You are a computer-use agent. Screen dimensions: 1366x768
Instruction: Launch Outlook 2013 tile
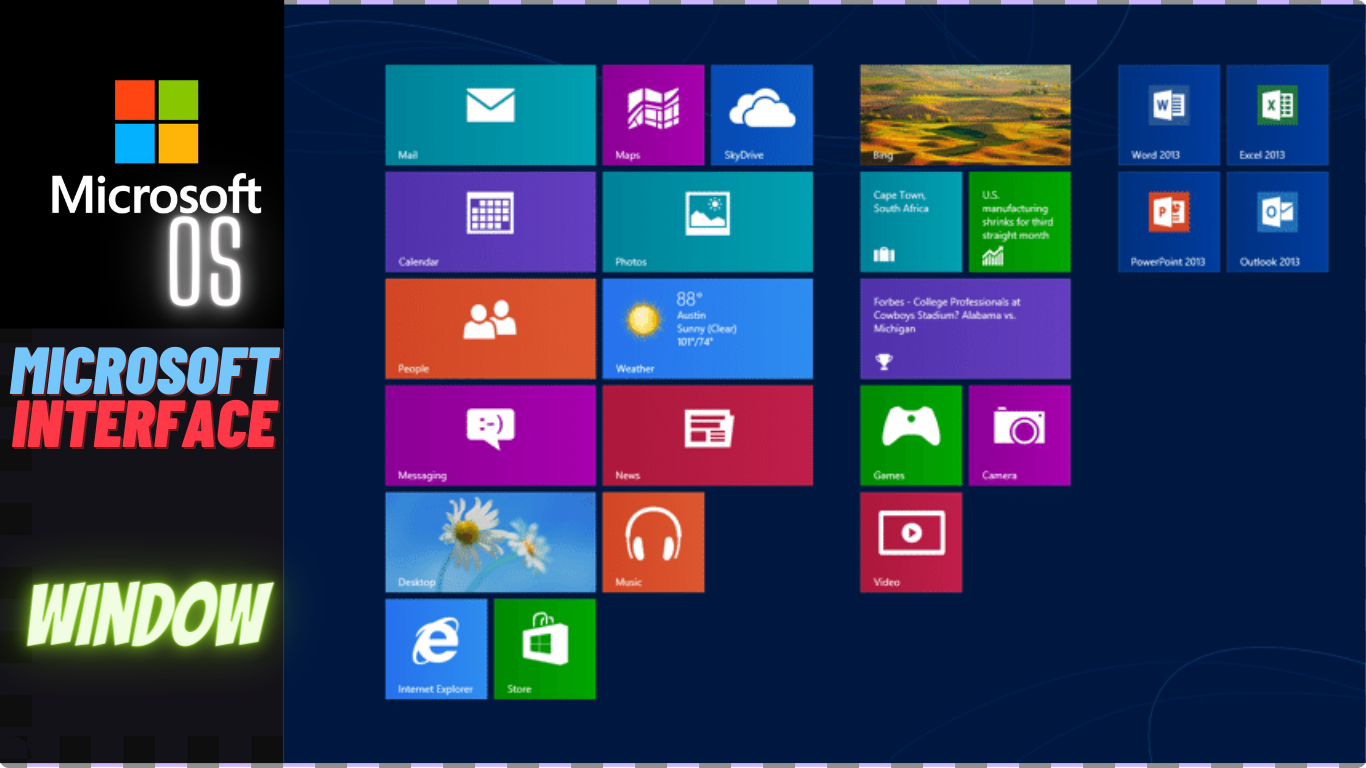[1278, 222]
